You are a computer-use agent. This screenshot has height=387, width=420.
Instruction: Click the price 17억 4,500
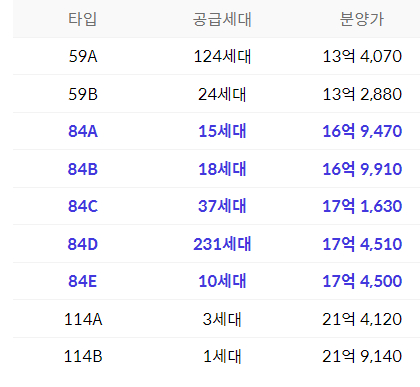(362, 281)
